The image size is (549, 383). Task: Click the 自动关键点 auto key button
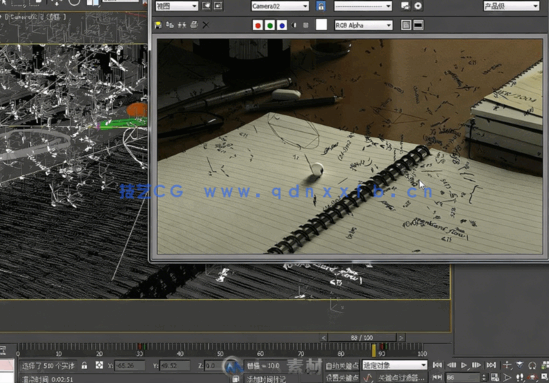342,366
